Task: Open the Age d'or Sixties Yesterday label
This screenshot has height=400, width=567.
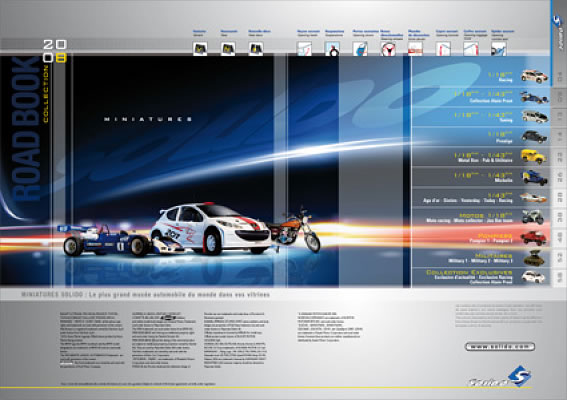Action: pos(468,198)
